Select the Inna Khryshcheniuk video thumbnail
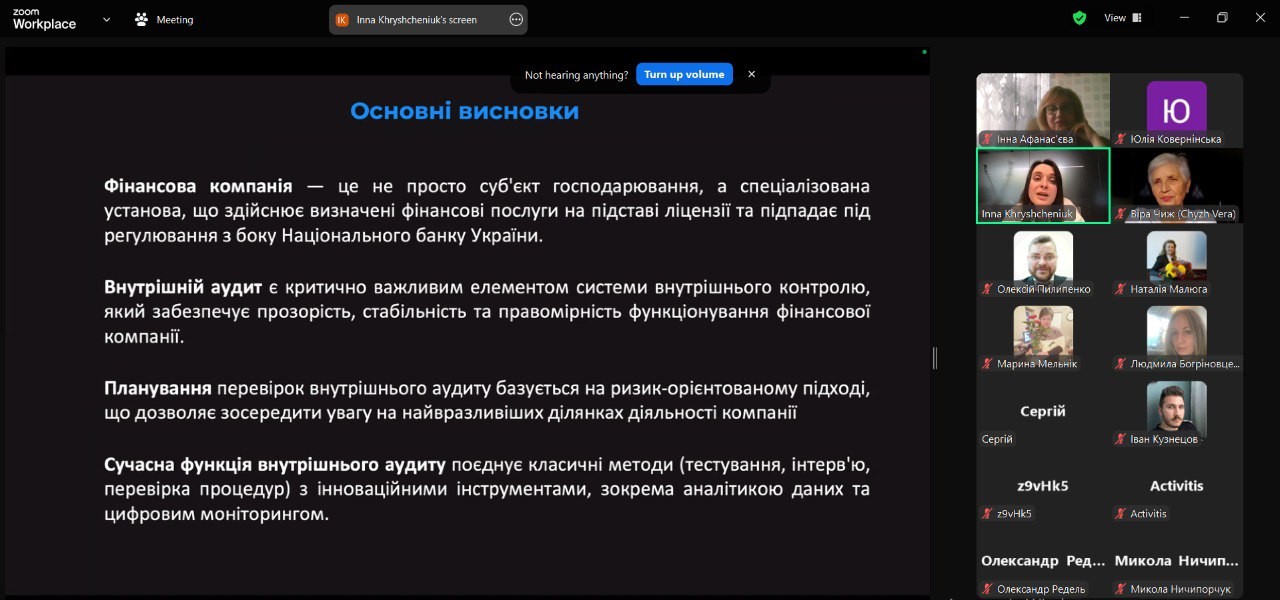 [1043, 185]
